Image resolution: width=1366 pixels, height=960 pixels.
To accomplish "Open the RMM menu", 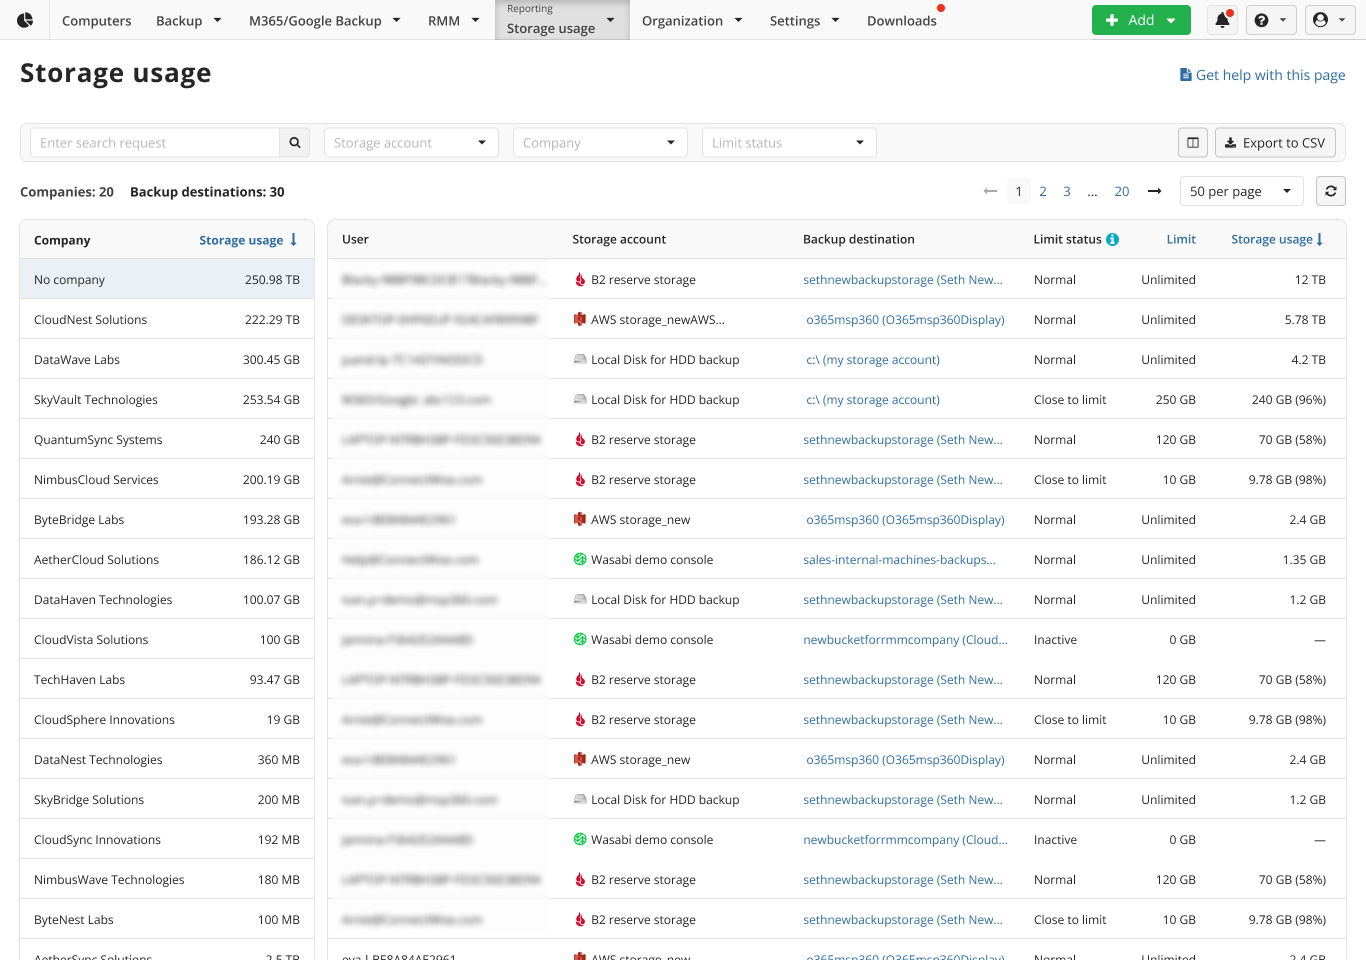I will pos(452,19).
